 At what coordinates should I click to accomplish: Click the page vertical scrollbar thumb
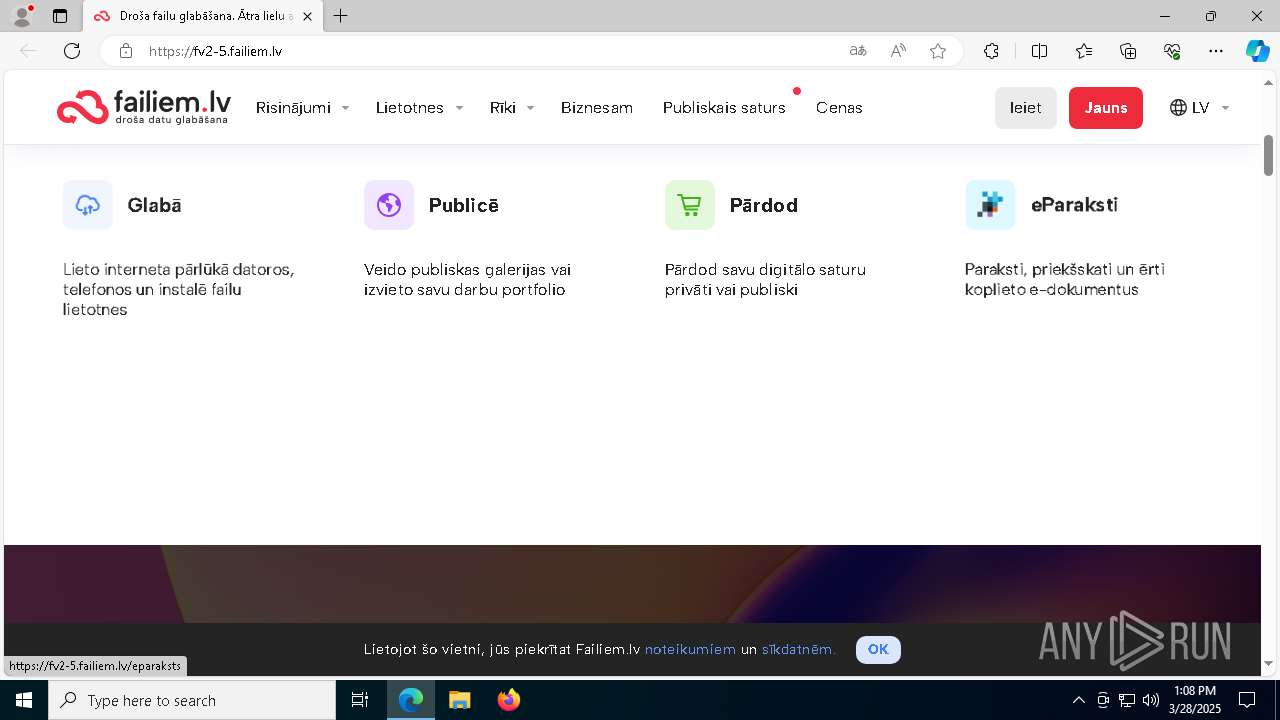(1268, 154)
